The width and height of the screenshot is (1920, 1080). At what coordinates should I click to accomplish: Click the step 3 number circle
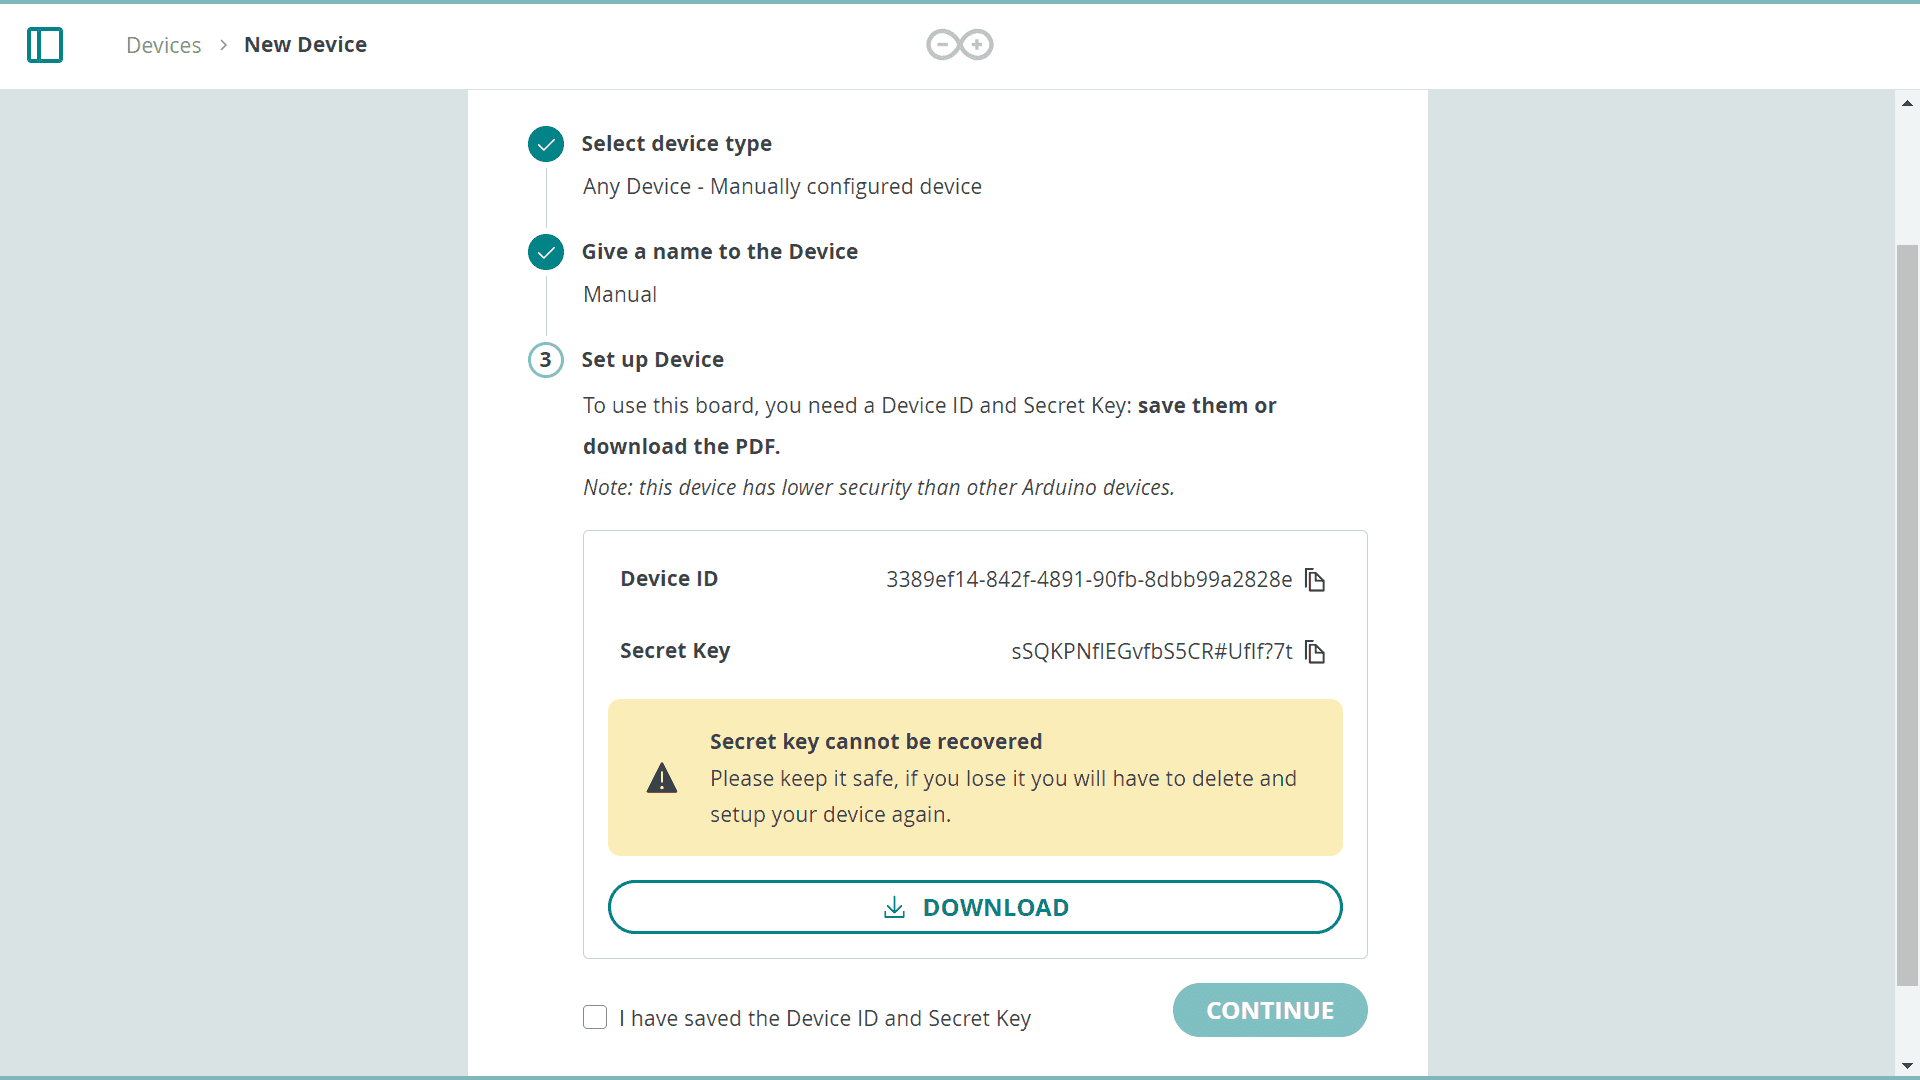(x=546, y=360)
